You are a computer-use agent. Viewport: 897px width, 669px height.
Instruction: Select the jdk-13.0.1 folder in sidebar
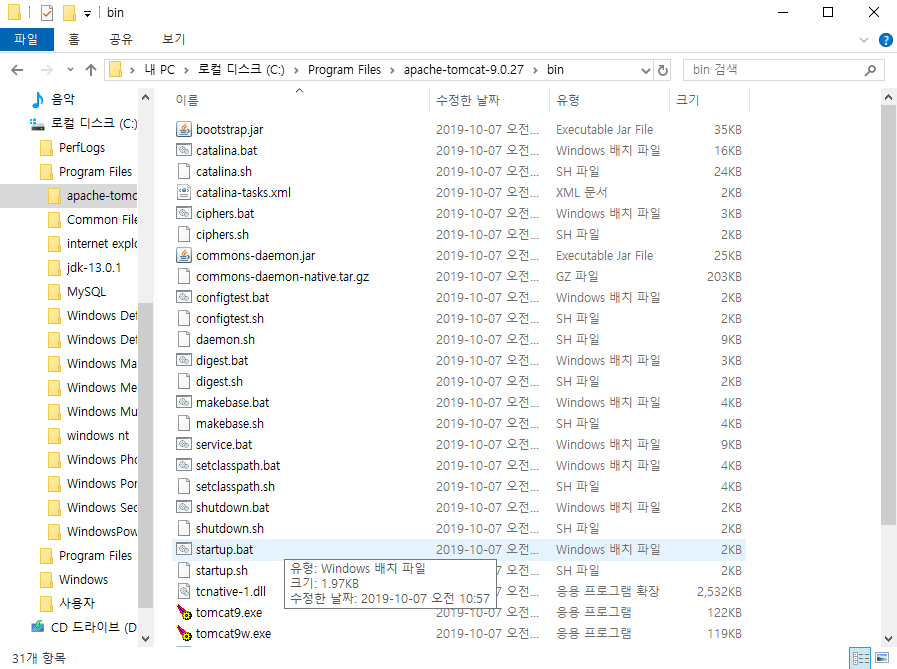[93, 268]
